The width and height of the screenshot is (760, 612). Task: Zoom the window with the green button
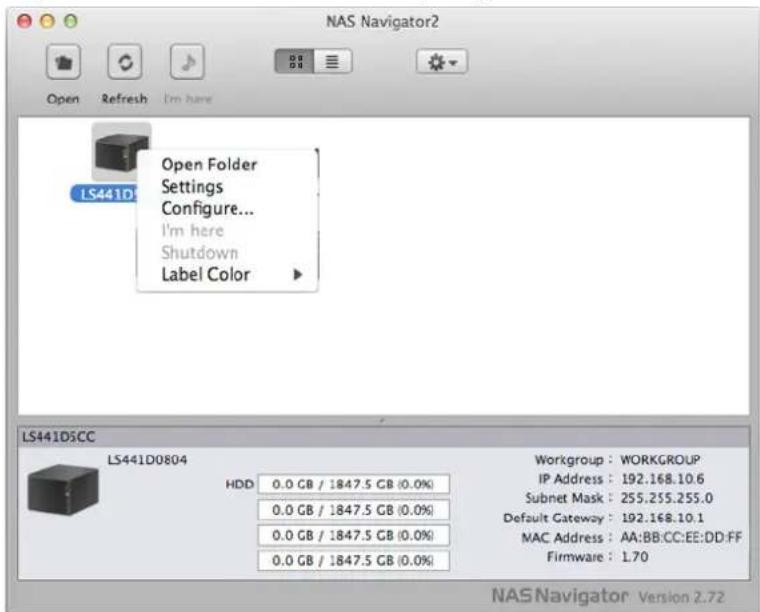coord(71,21)
